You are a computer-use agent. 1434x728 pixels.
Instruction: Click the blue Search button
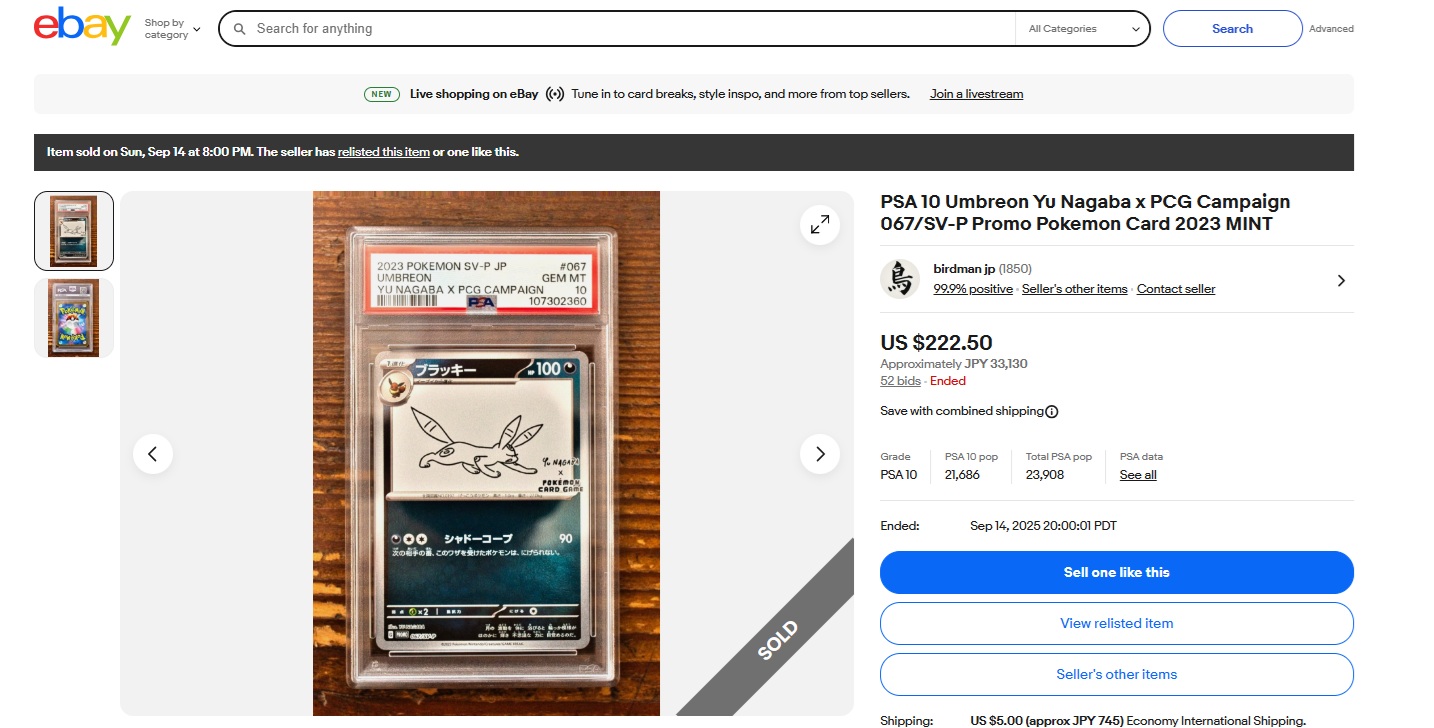1232,29
